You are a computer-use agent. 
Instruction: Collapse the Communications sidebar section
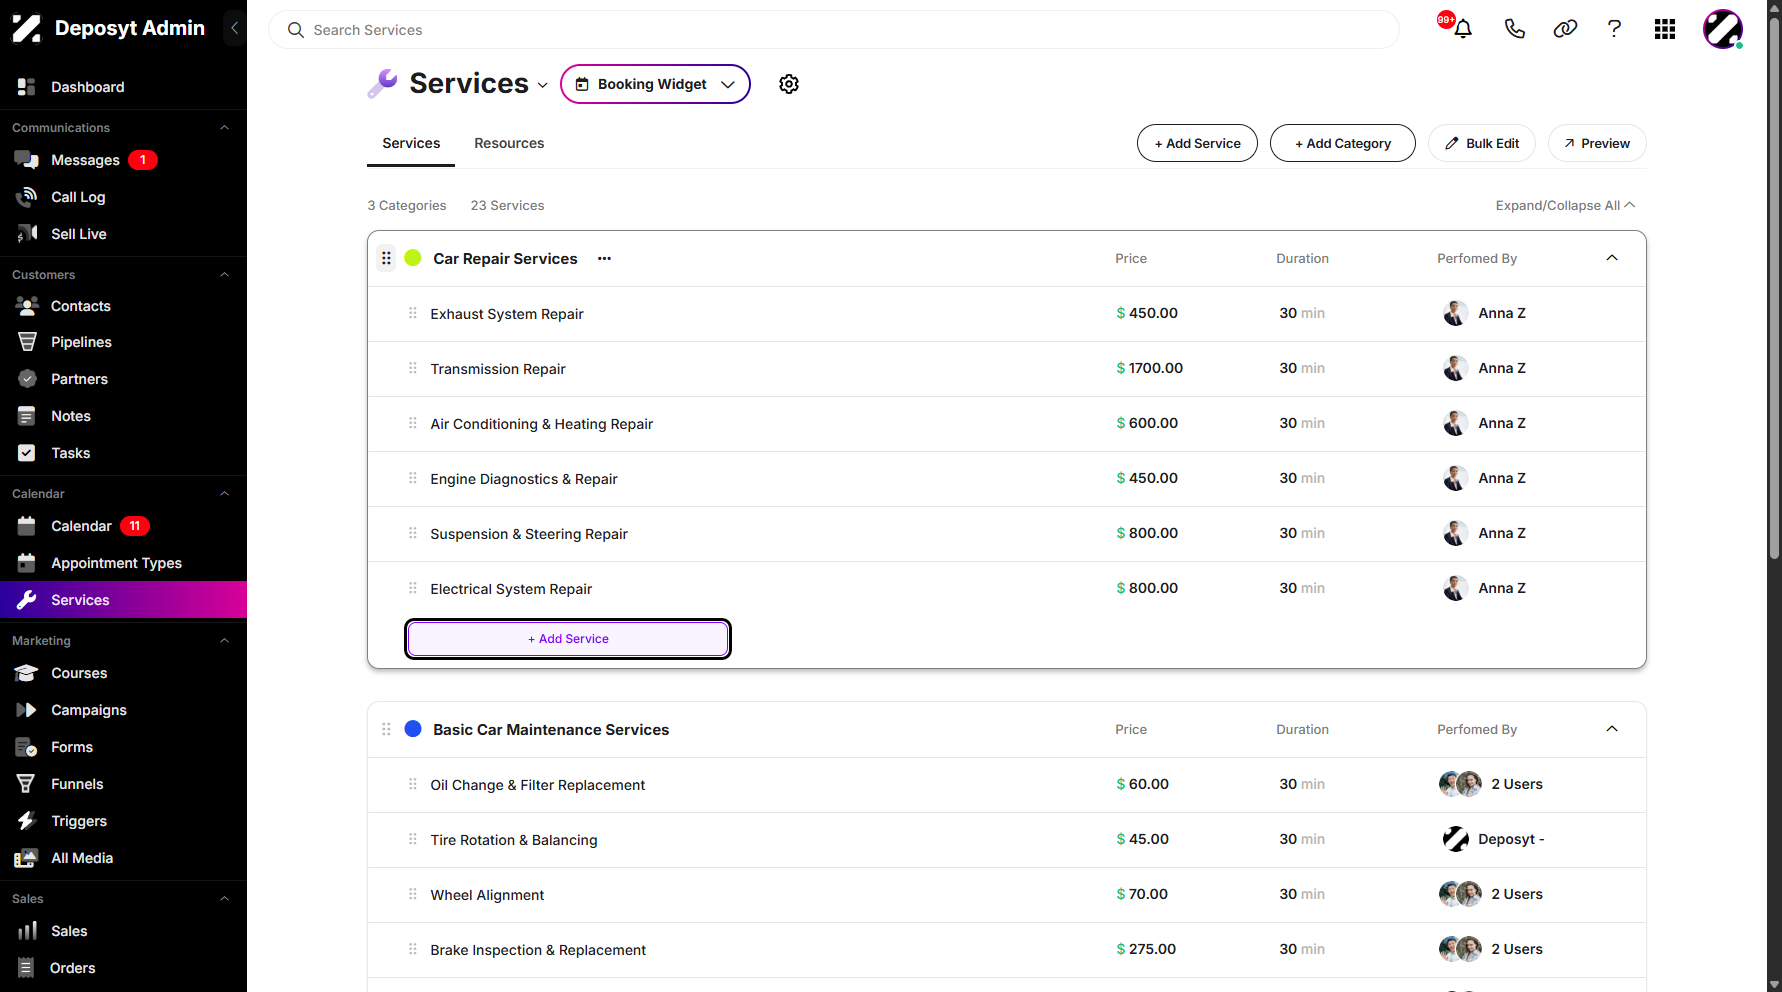[x=224, y=128]
